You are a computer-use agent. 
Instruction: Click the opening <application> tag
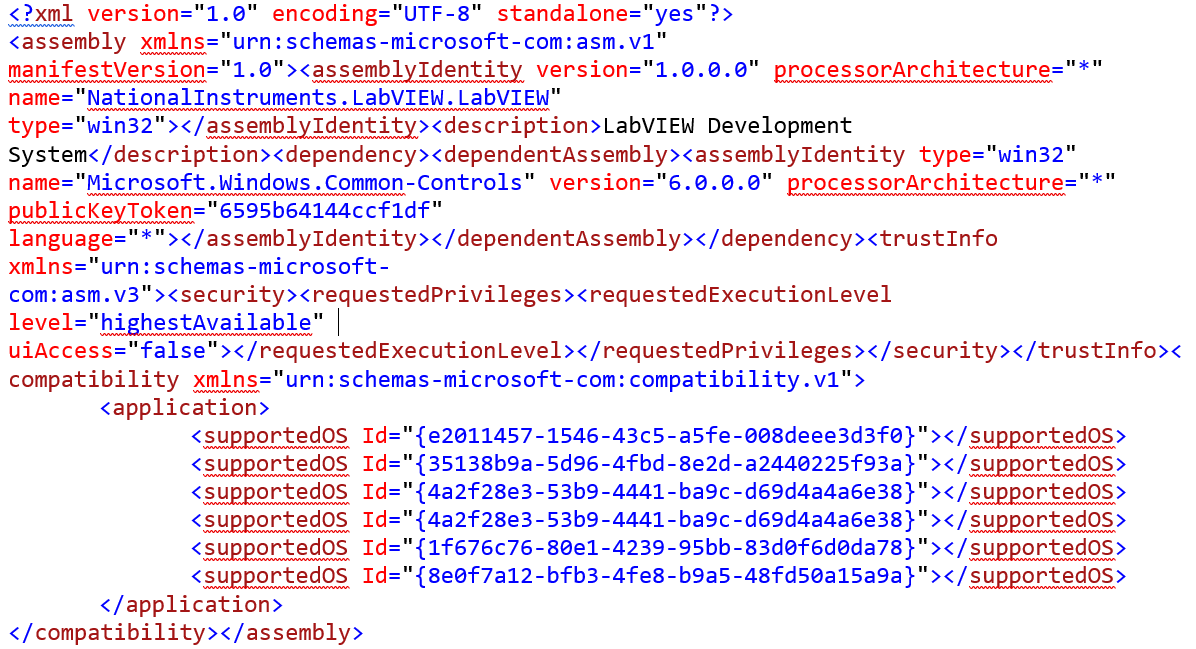click(x=185, y=408)
